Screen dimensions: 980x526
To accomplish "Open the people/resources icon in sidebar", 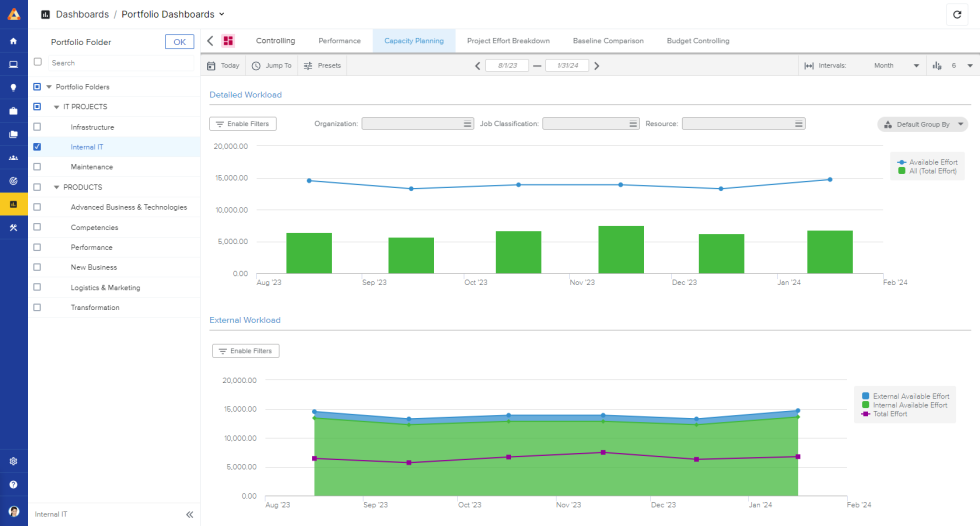I will [13, 157].
